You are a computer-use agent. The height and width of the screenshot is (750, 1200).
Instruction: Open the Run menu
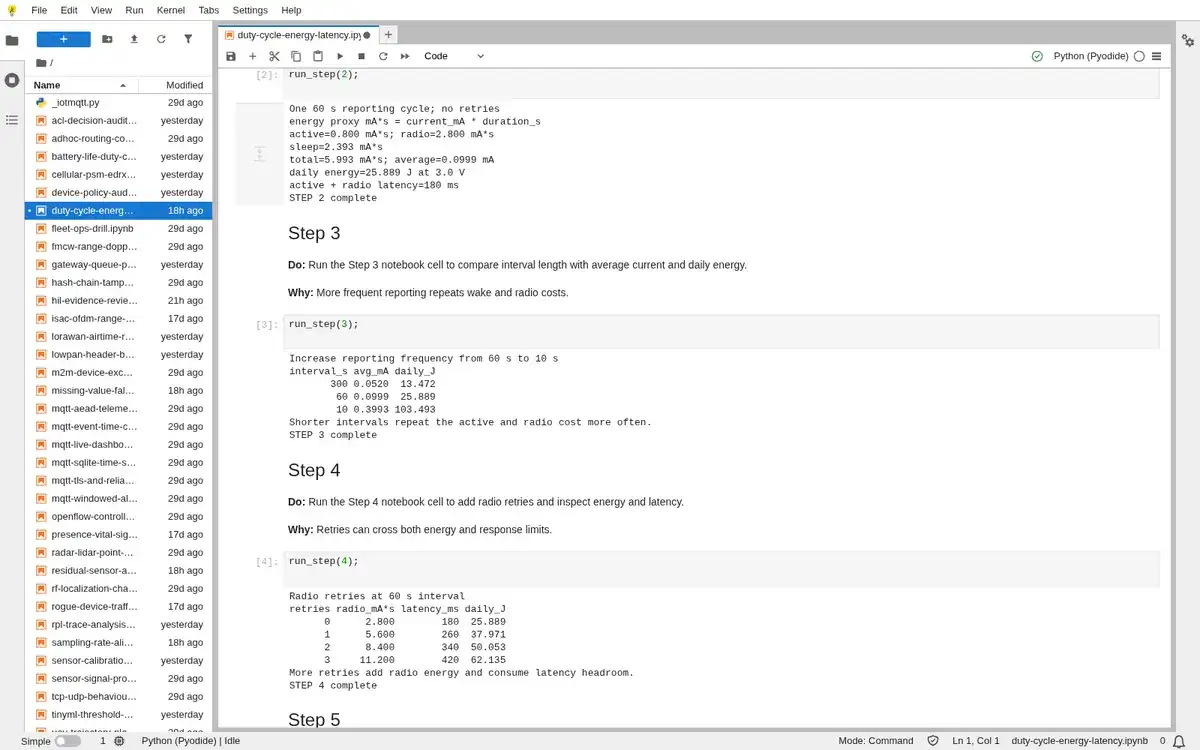click(x=134, y=10)
